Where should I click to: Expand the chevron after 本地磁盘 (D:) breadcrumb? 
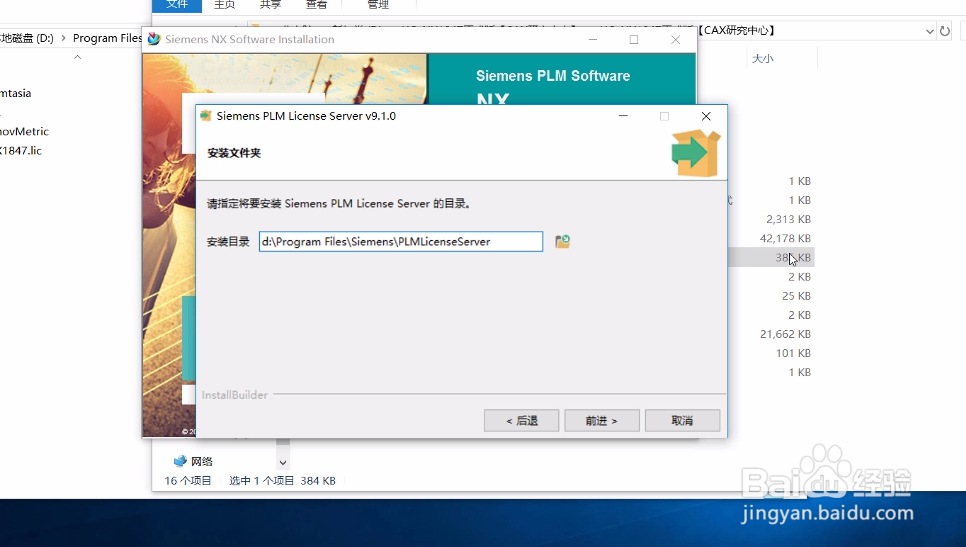tap(63, 38)
